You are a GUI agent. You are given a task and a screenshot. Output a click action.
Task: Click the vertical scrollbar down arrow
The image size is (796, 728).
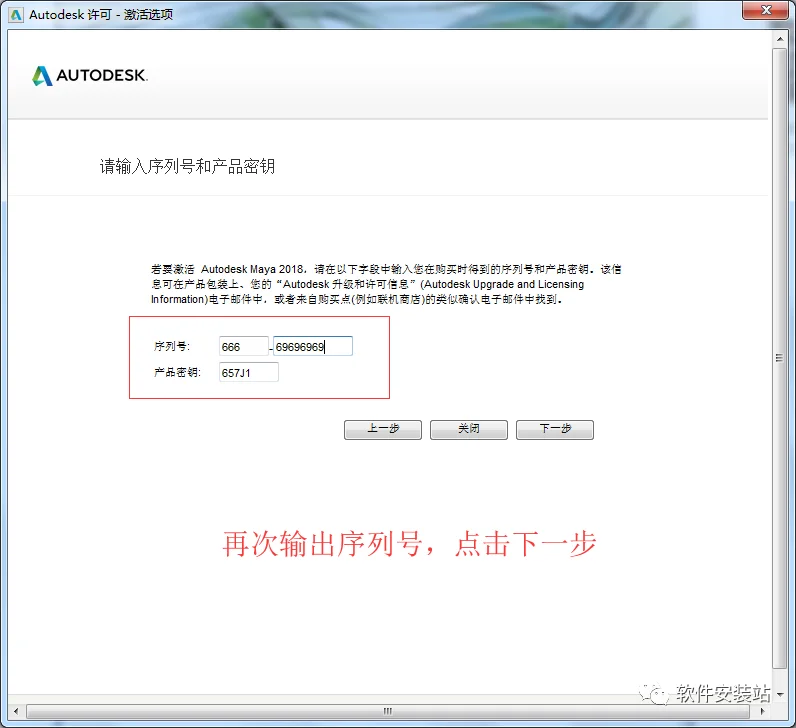click(x=780, y=694)
